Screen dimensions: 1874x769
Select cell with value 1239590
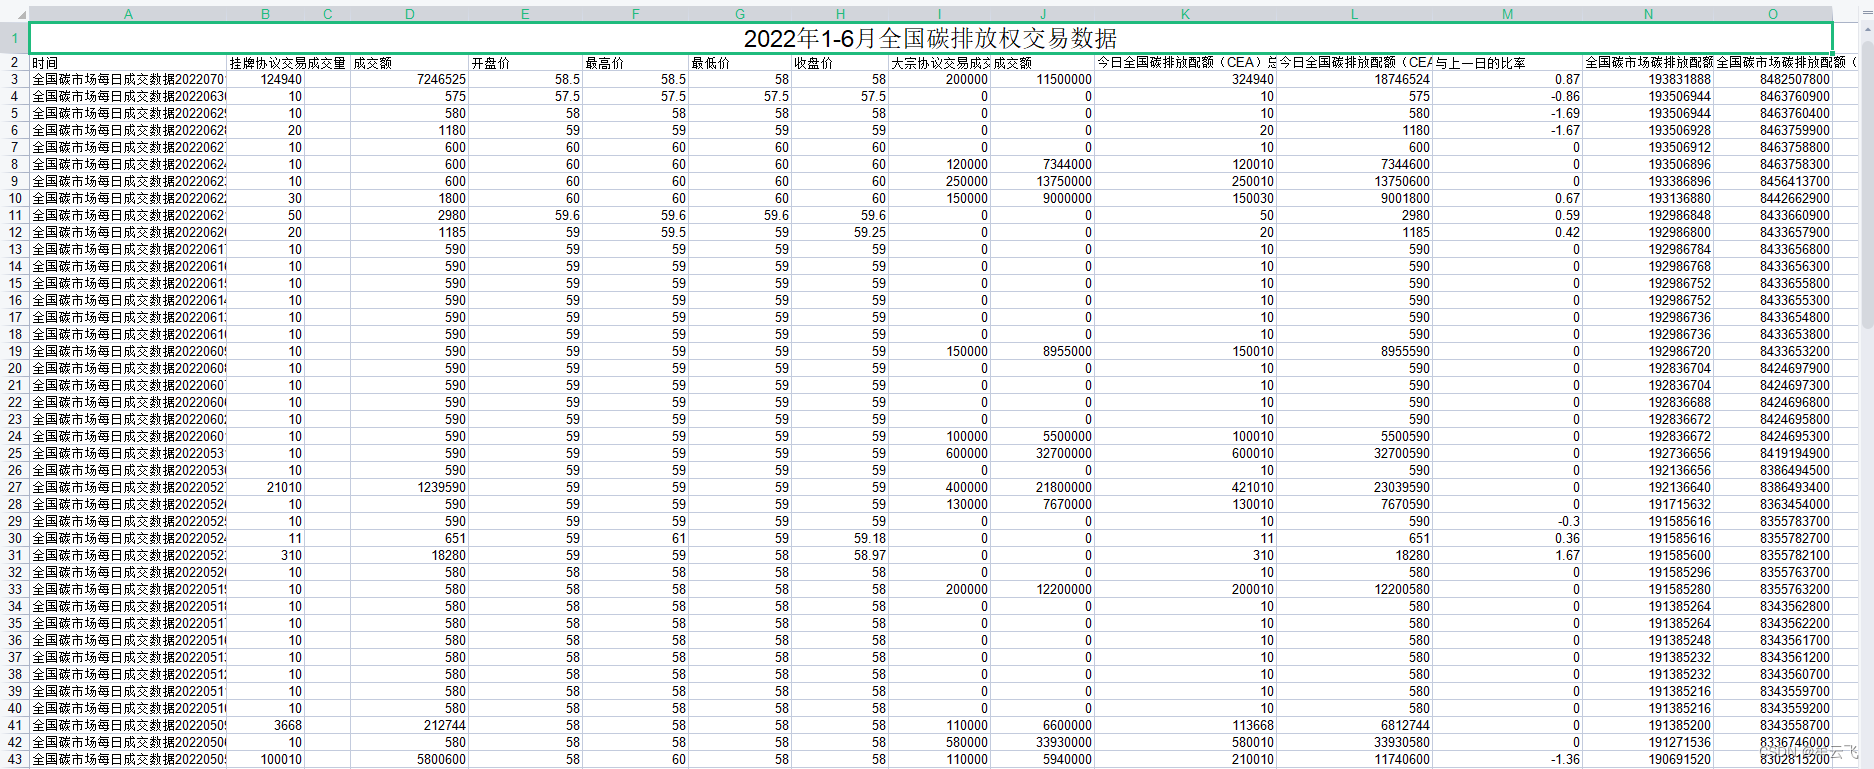tap(410, 487)
